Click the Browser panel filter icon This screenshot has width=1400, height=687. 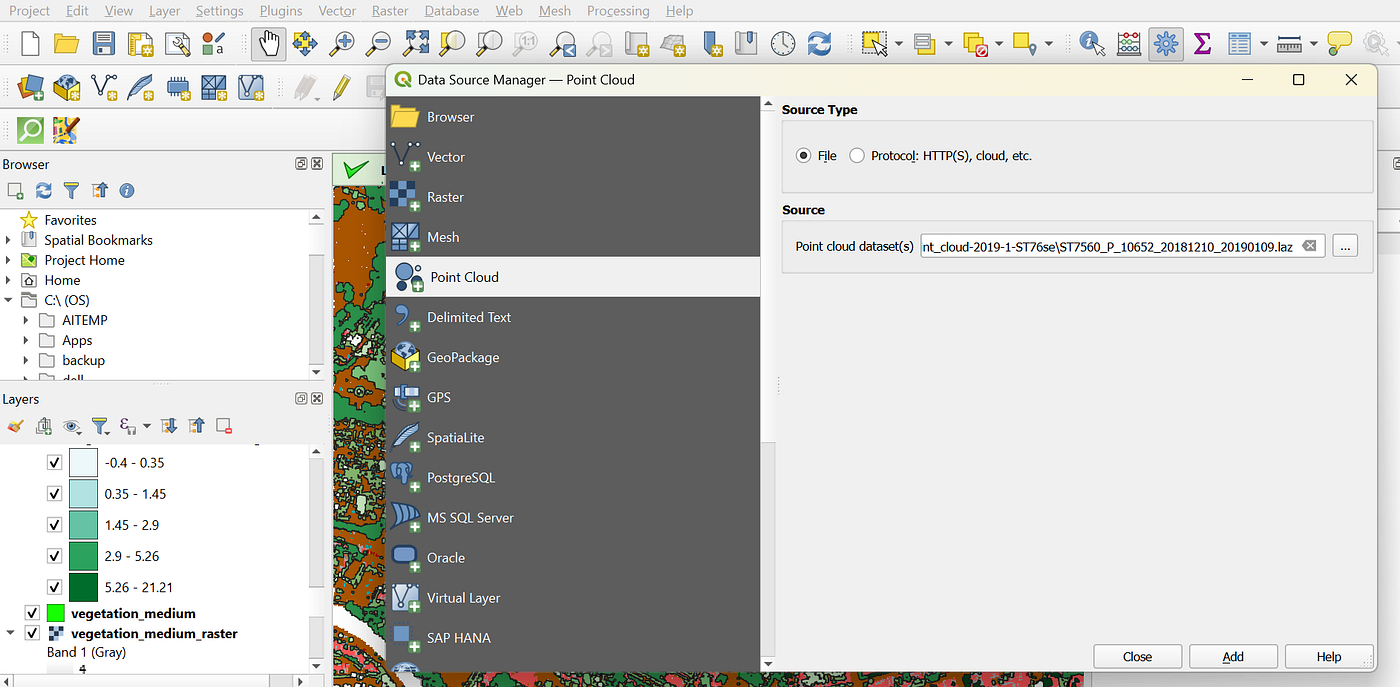[x=71, y=190]
